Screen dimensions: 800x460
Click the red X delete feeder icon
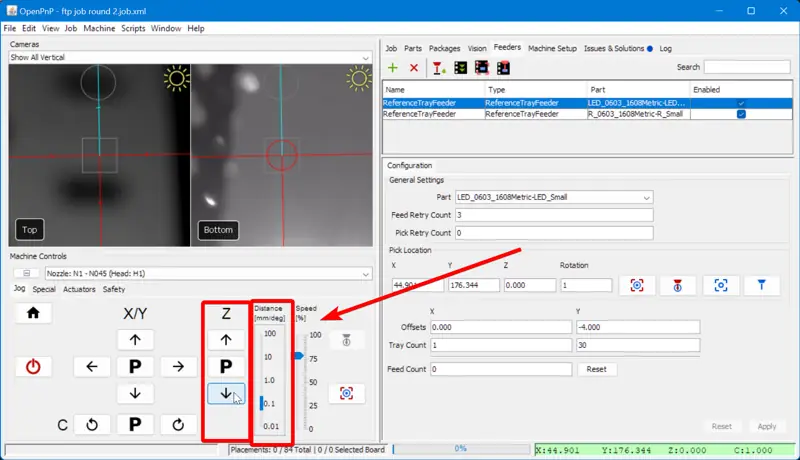click(x=414, y=68)
